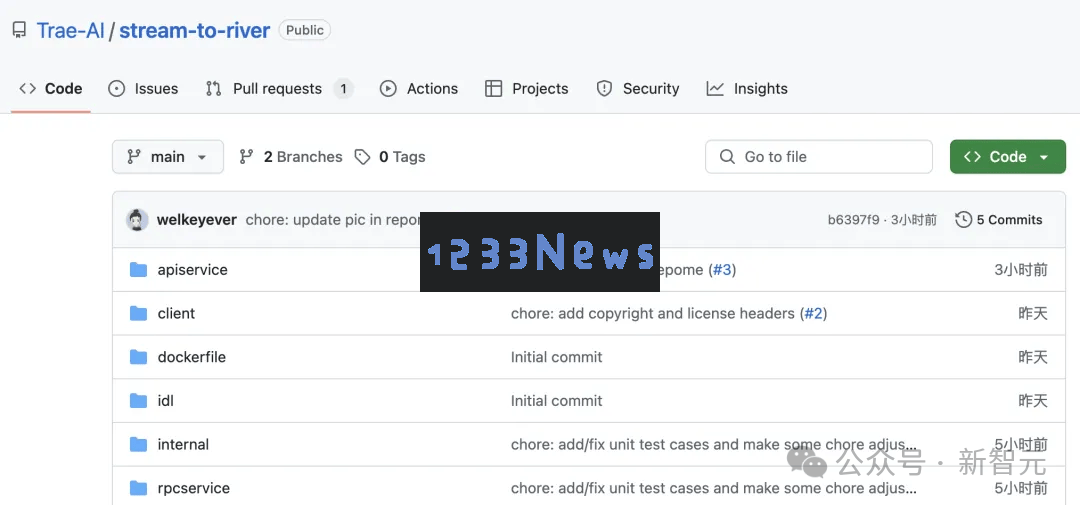Click the apiservice folder icon
This screenshot has height=505, width=1080.
click(138, 270)
